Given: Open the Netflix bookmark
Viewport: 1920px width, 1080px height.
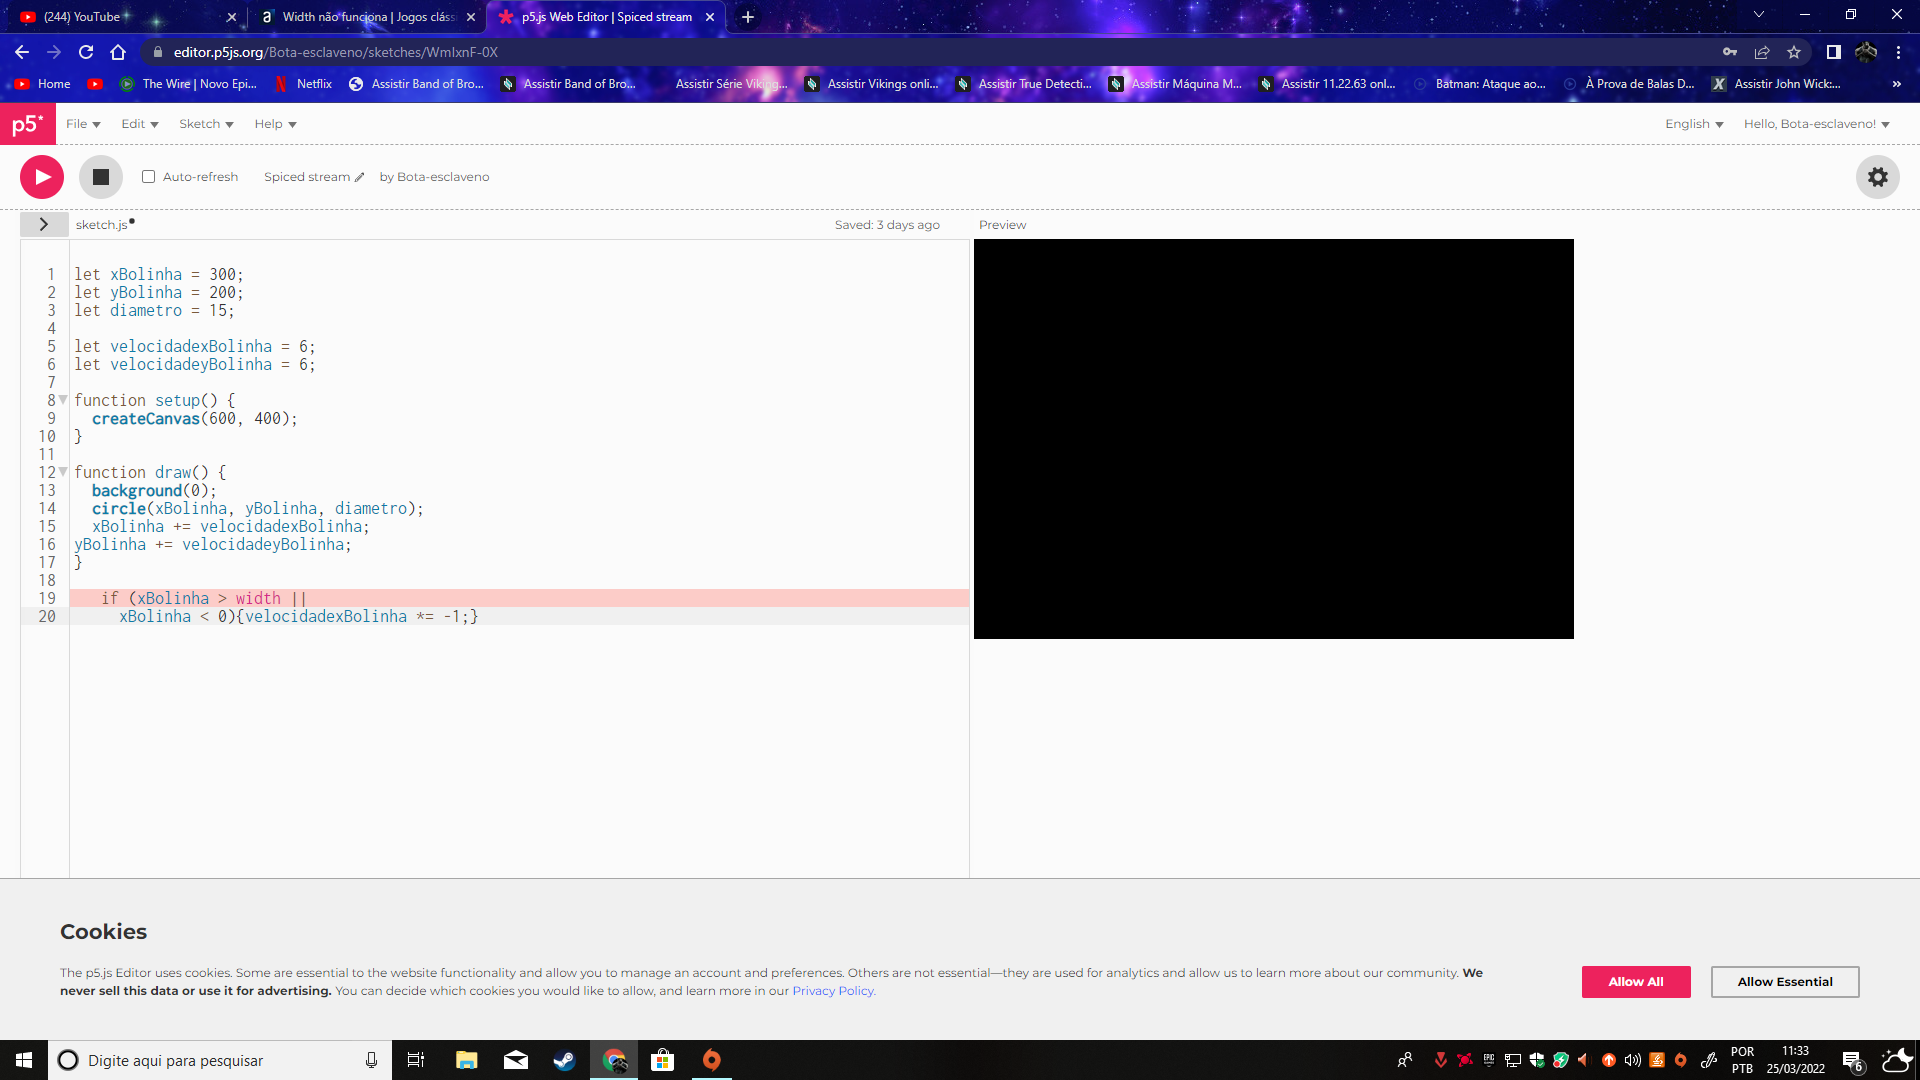Looking at the screenshot, I should tap(303, 84).
